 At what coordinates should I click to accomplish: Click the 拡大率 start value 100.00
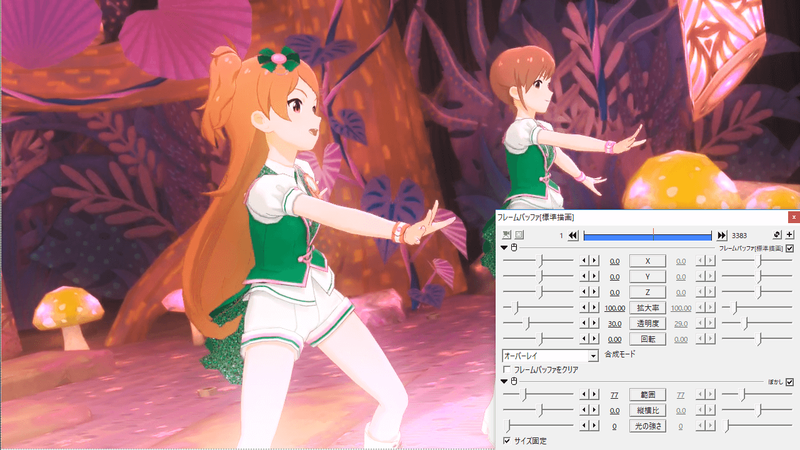click(614, 308)
